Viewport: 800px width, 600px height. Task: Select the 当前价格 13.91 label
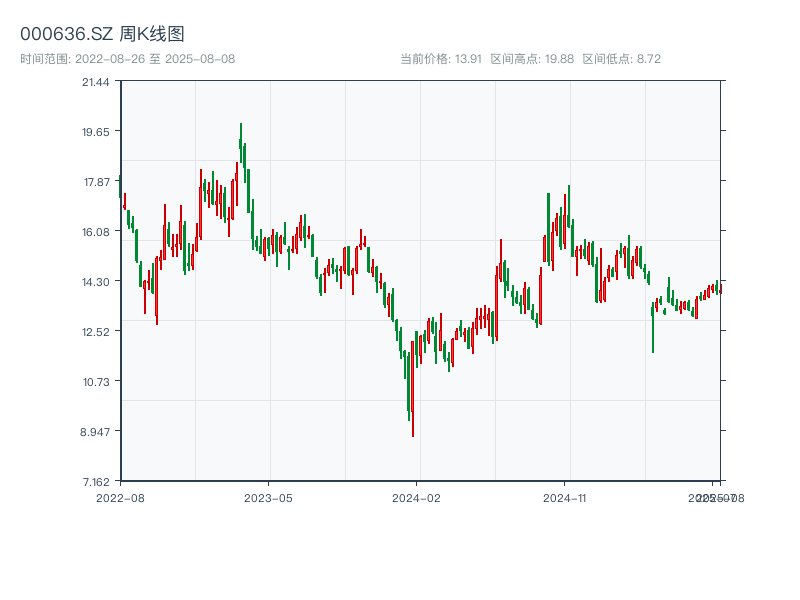[440, 59]
